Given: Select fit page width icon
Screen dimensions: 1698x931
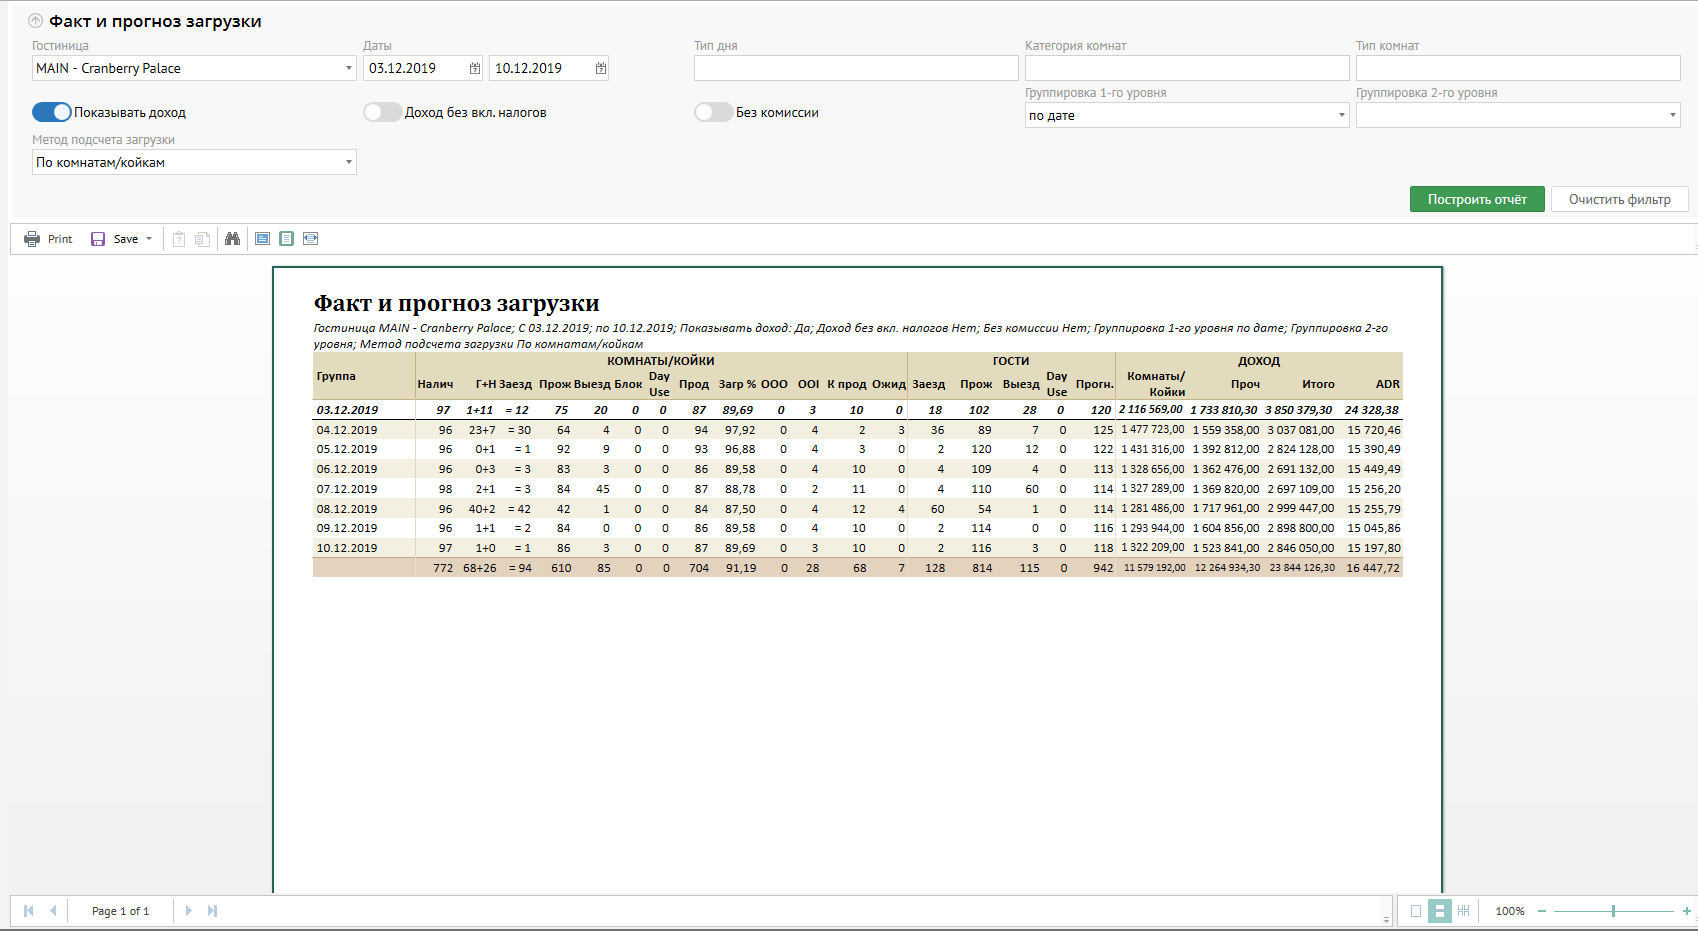Looking at the screenshot, I should (311, 239).
